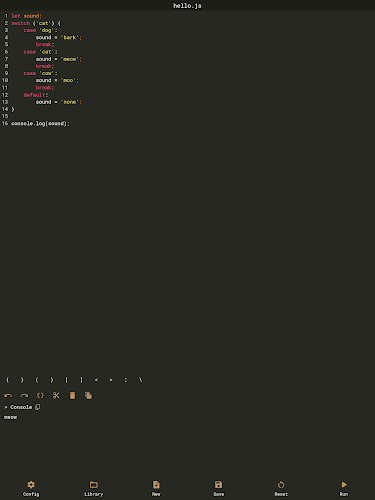Cut selection using scissors icon
The image size is (375, 500).
click(56, 396)
